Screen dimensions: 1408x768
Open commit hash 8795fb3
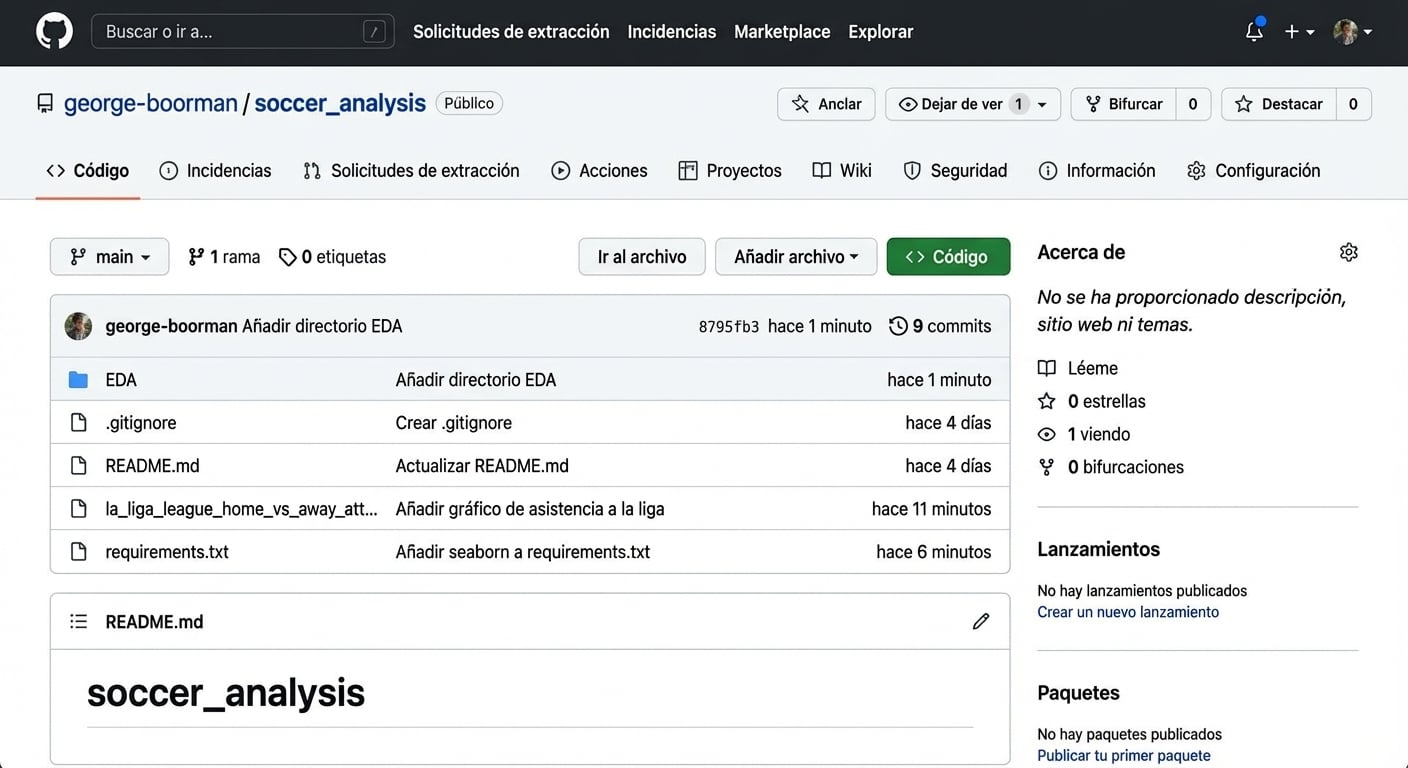coord(729,327)
